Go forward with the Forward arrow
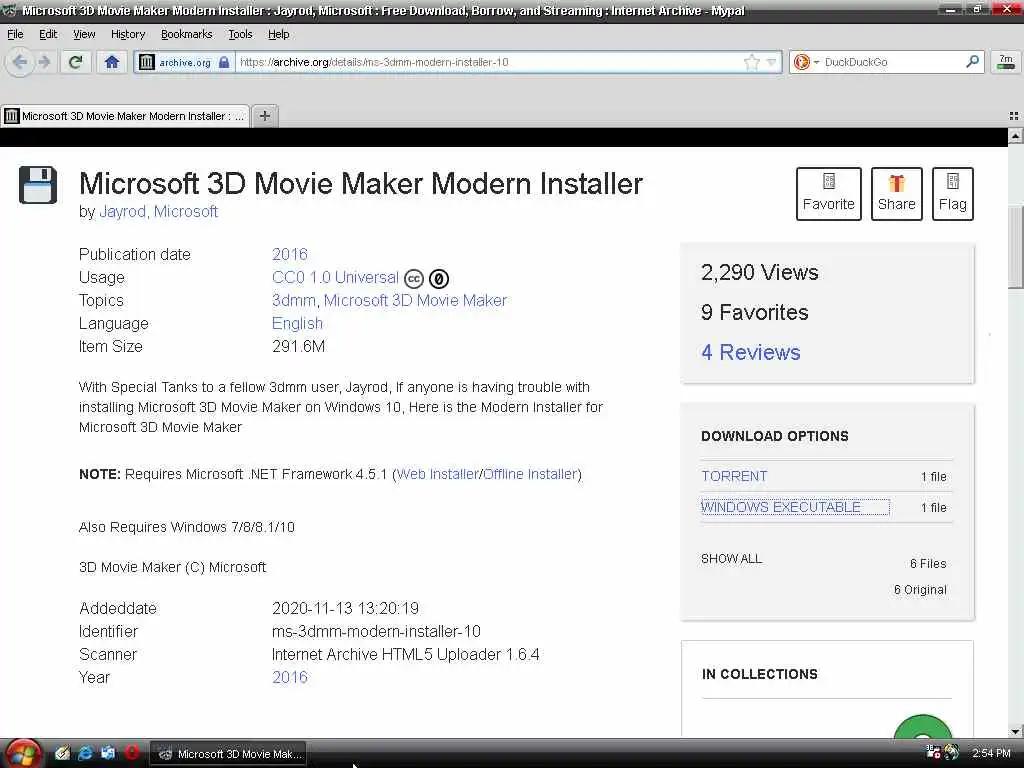This screenshot has height=768, width=1024. (44, 62)
